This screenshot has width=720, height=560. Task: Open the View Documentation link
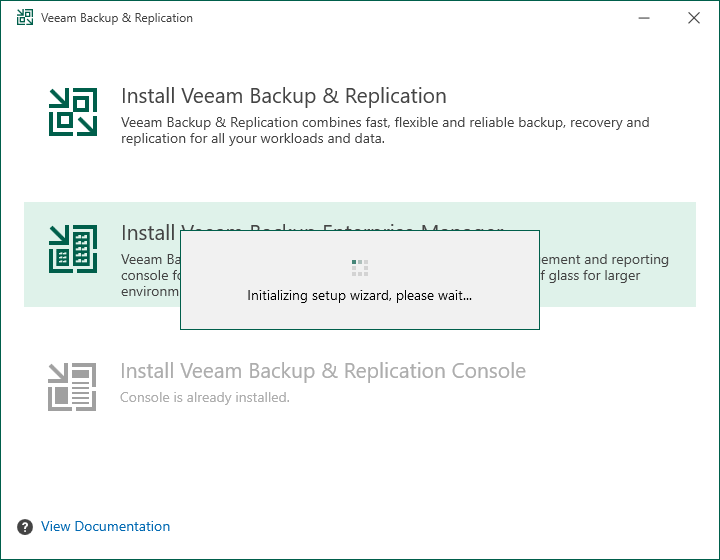click(106, 526)
